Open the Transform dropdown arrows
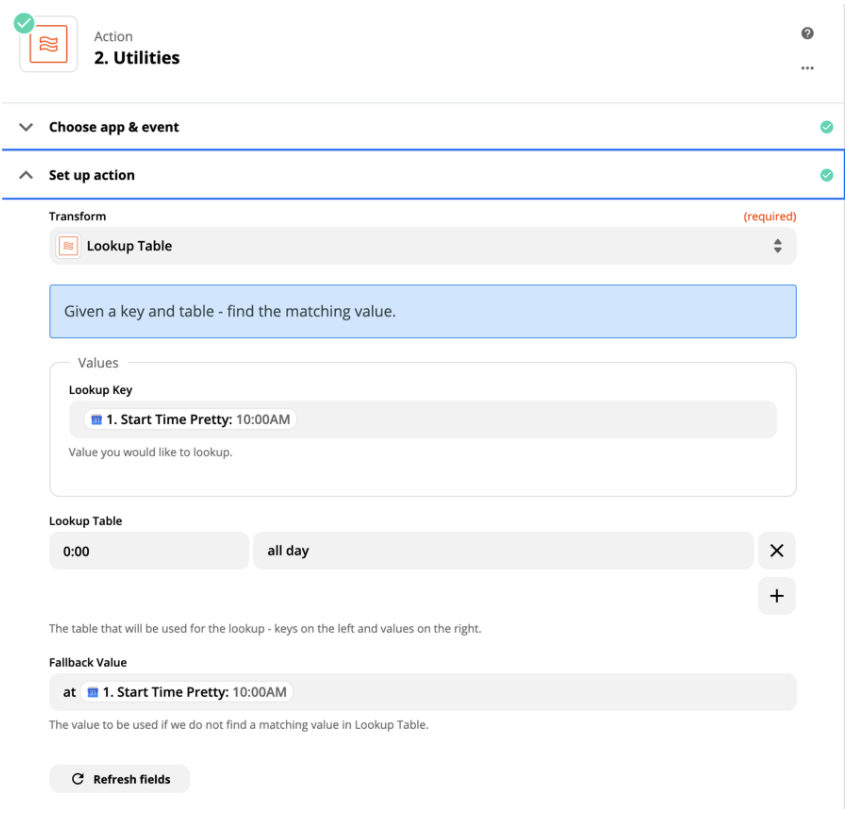845x814 pixels. click(777, 246)
